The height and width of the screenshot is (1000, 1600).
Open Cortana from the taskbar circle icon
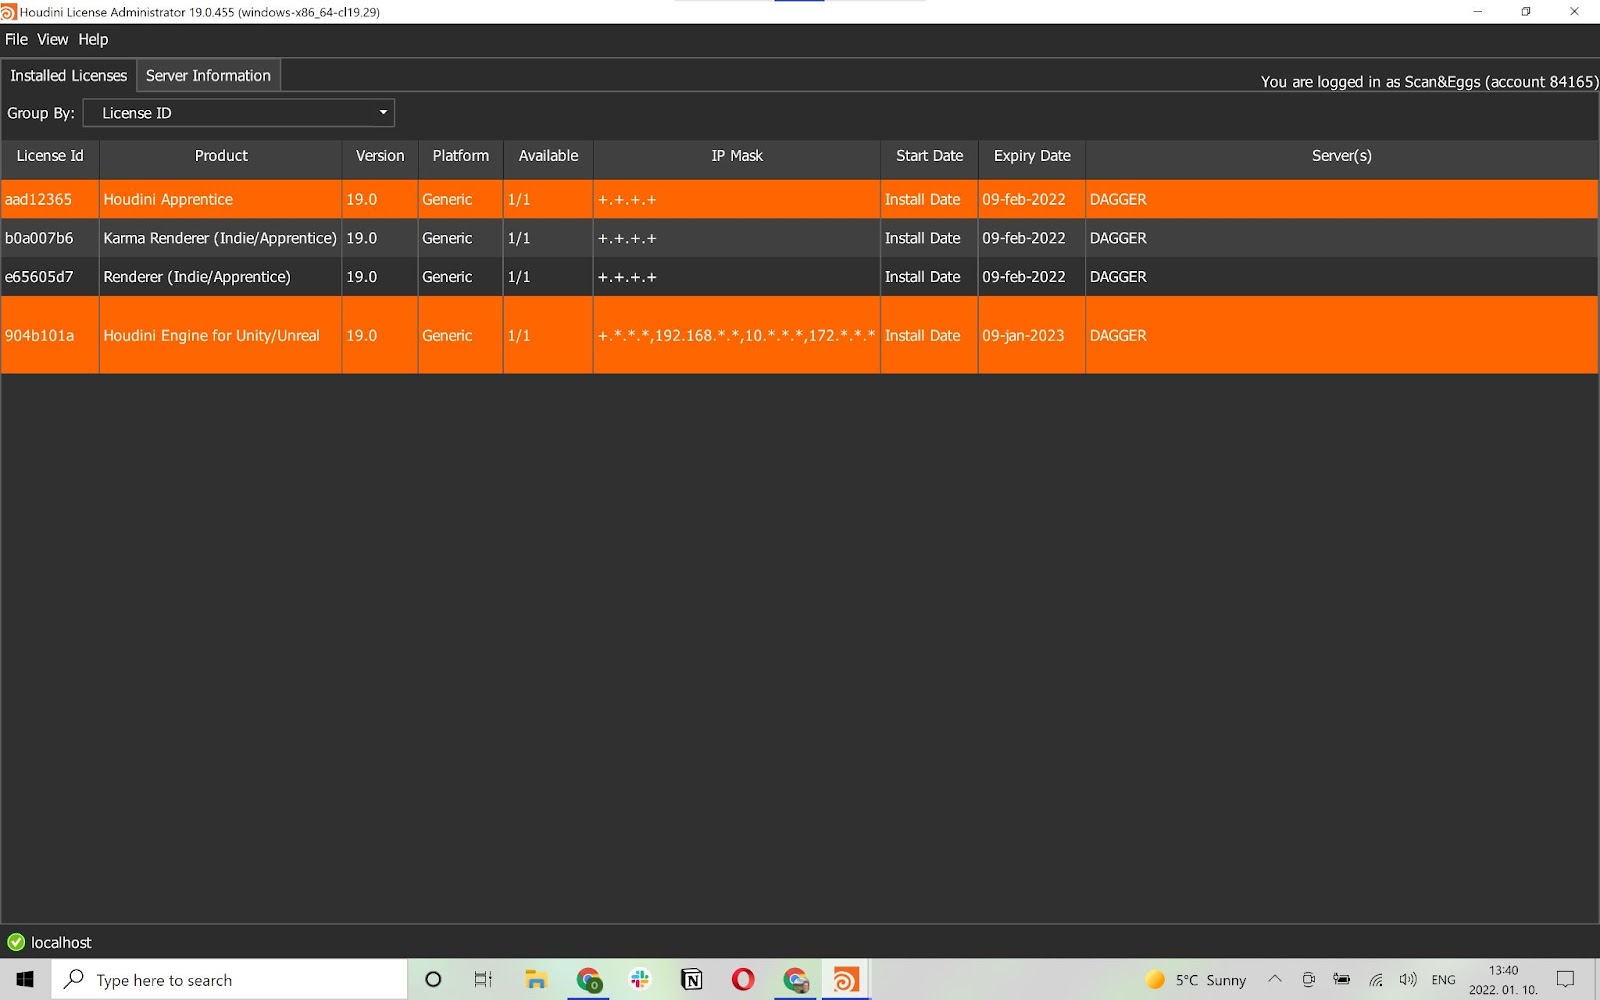(x=433, y=980)
